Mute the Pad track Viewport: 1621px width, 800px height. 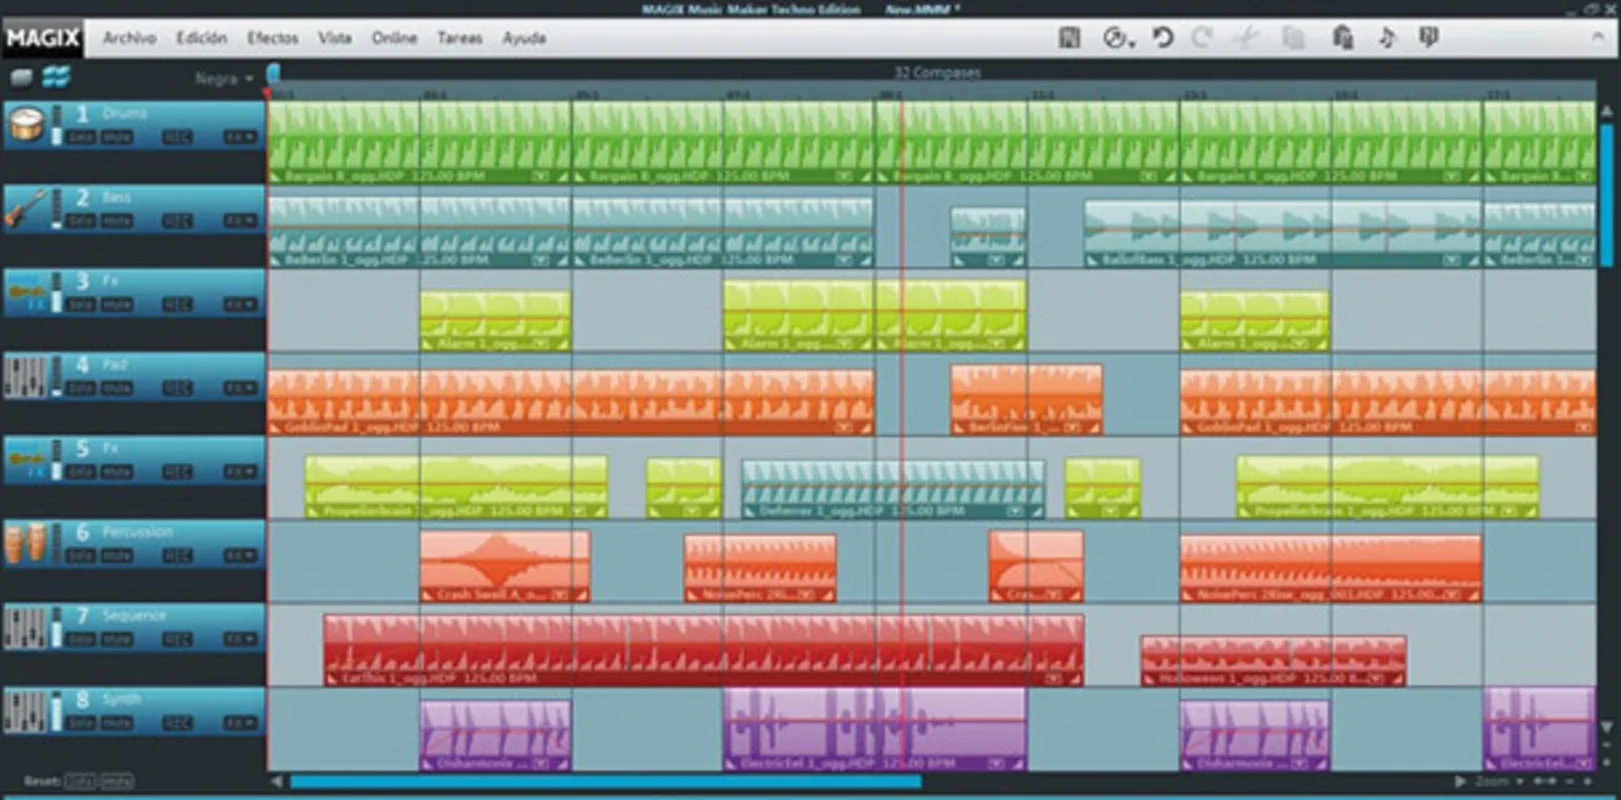(116, 388)
